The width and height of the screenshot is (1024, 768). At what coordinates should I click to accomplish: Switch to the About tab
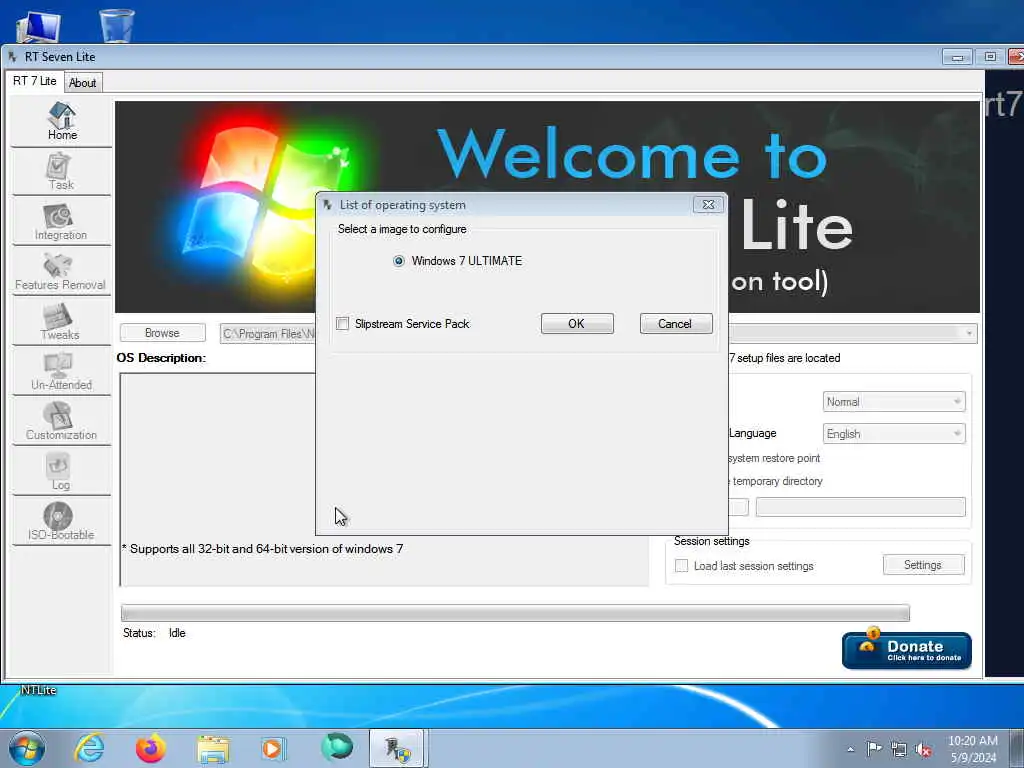click(x=82, y=83)
